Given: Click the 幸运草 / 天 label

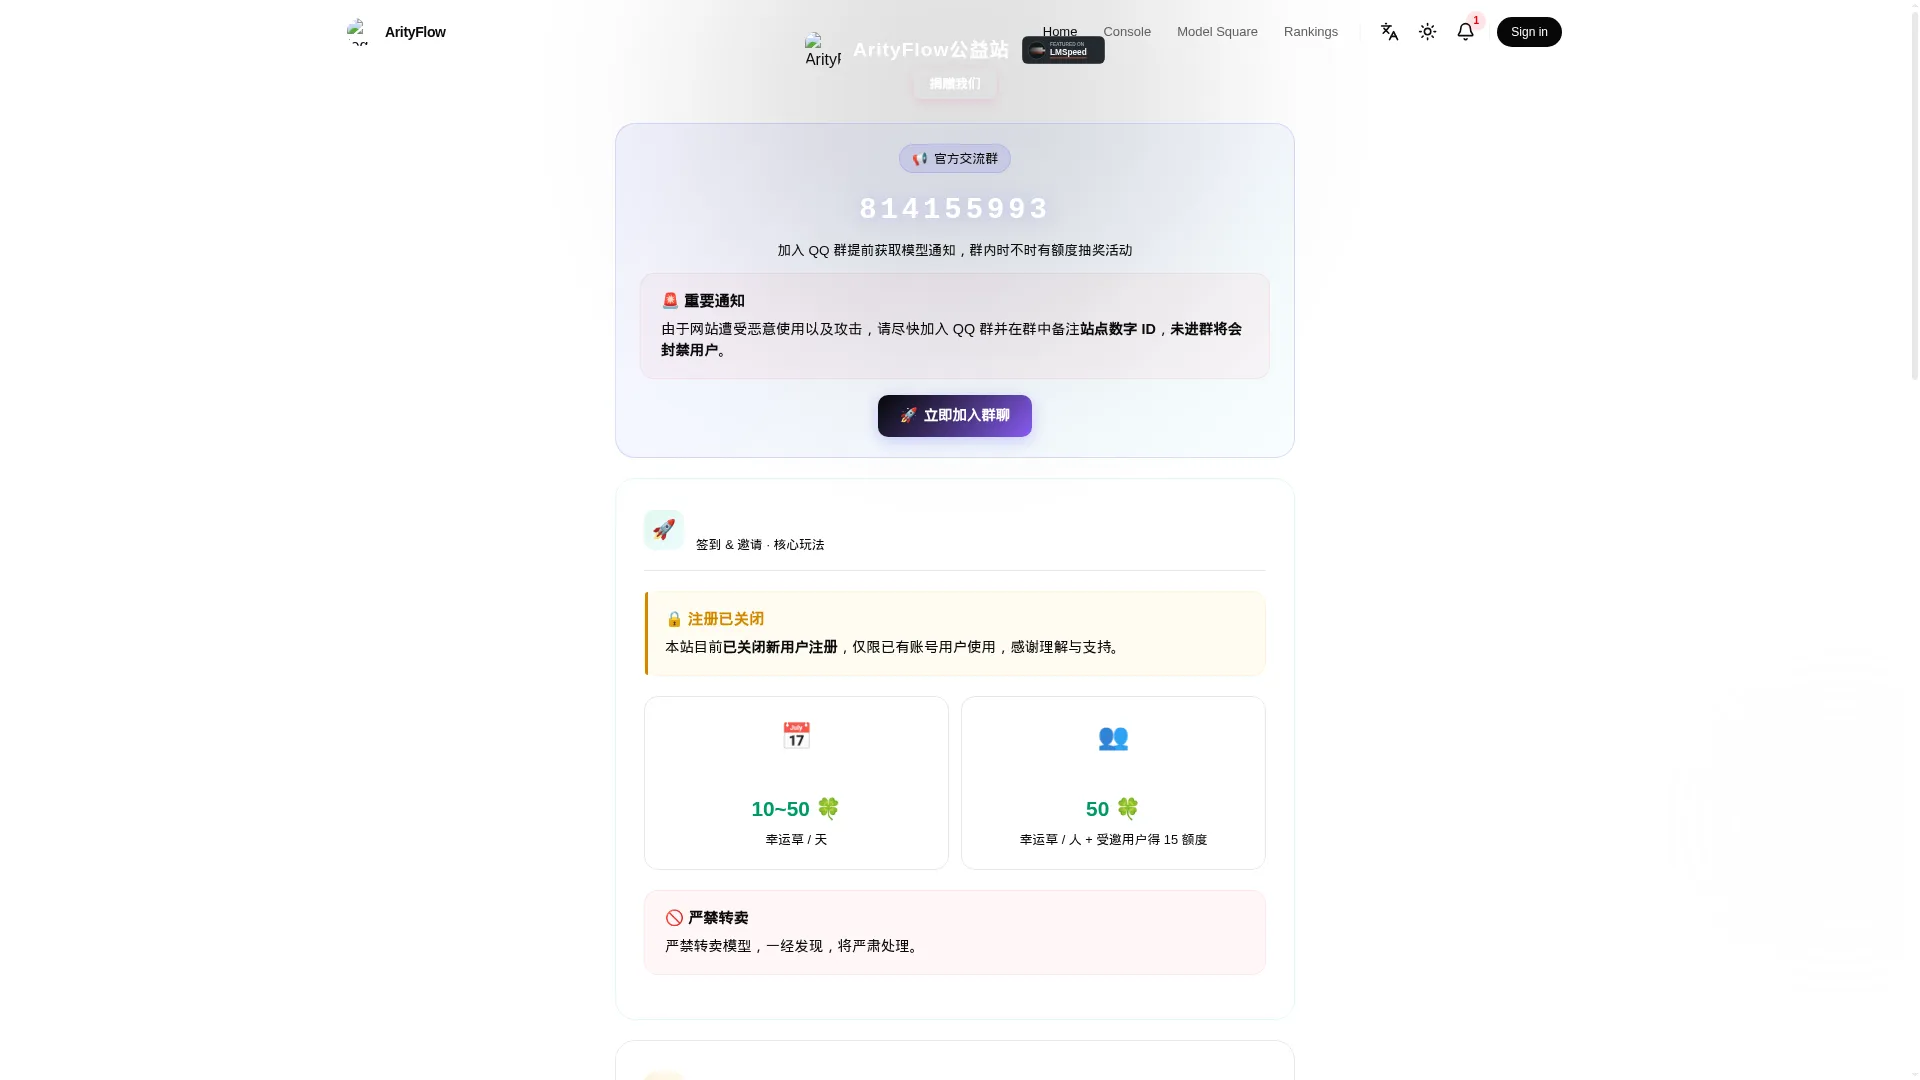Looking at the screenshot, I should point(796,840).
